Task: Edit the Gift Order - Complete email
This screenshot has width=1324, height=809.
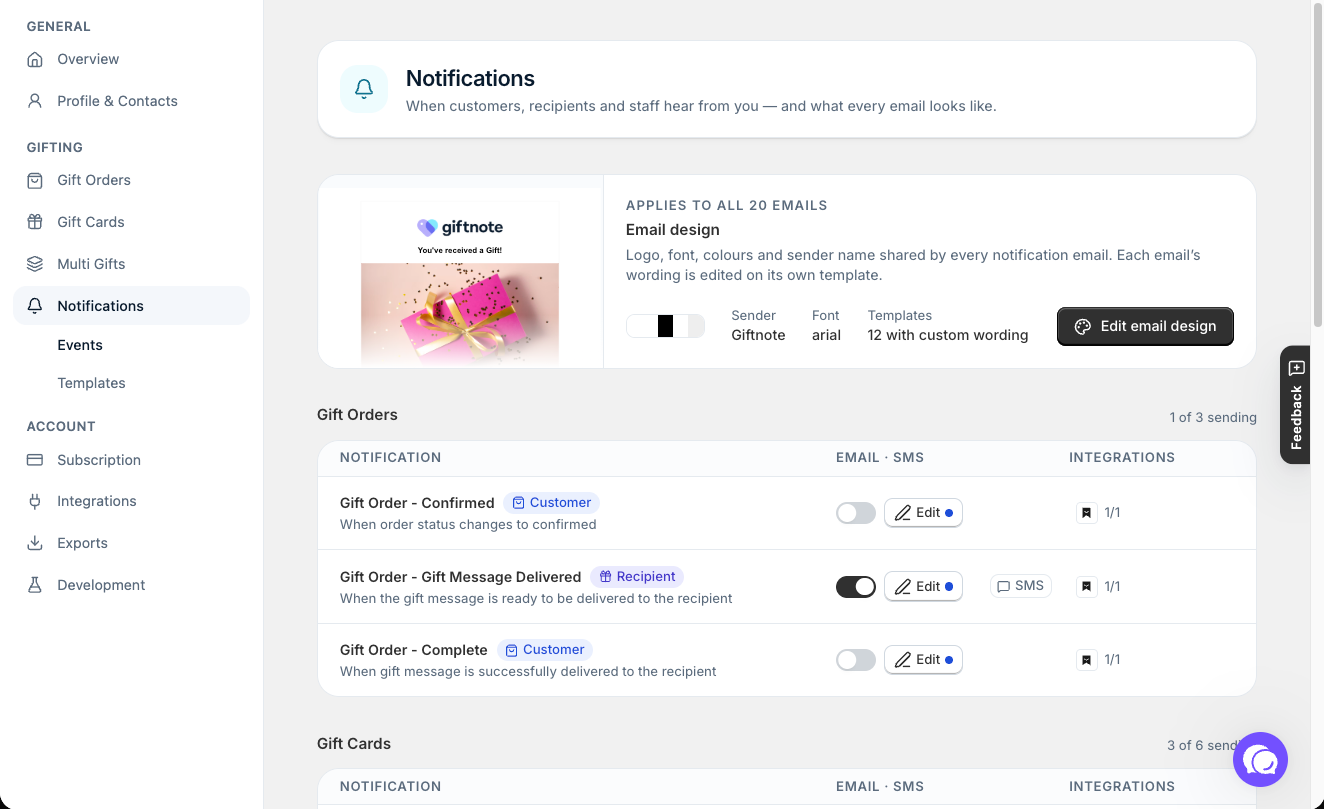Action: (x=923, y=660)
